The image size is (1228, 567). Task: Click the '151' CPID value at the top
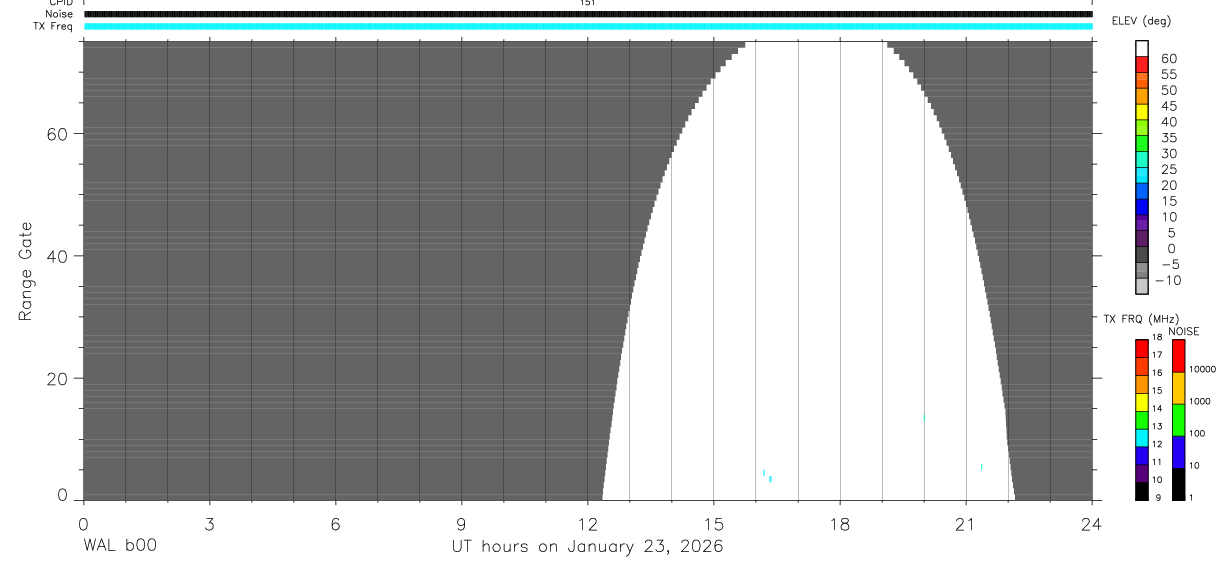[587, 3]
